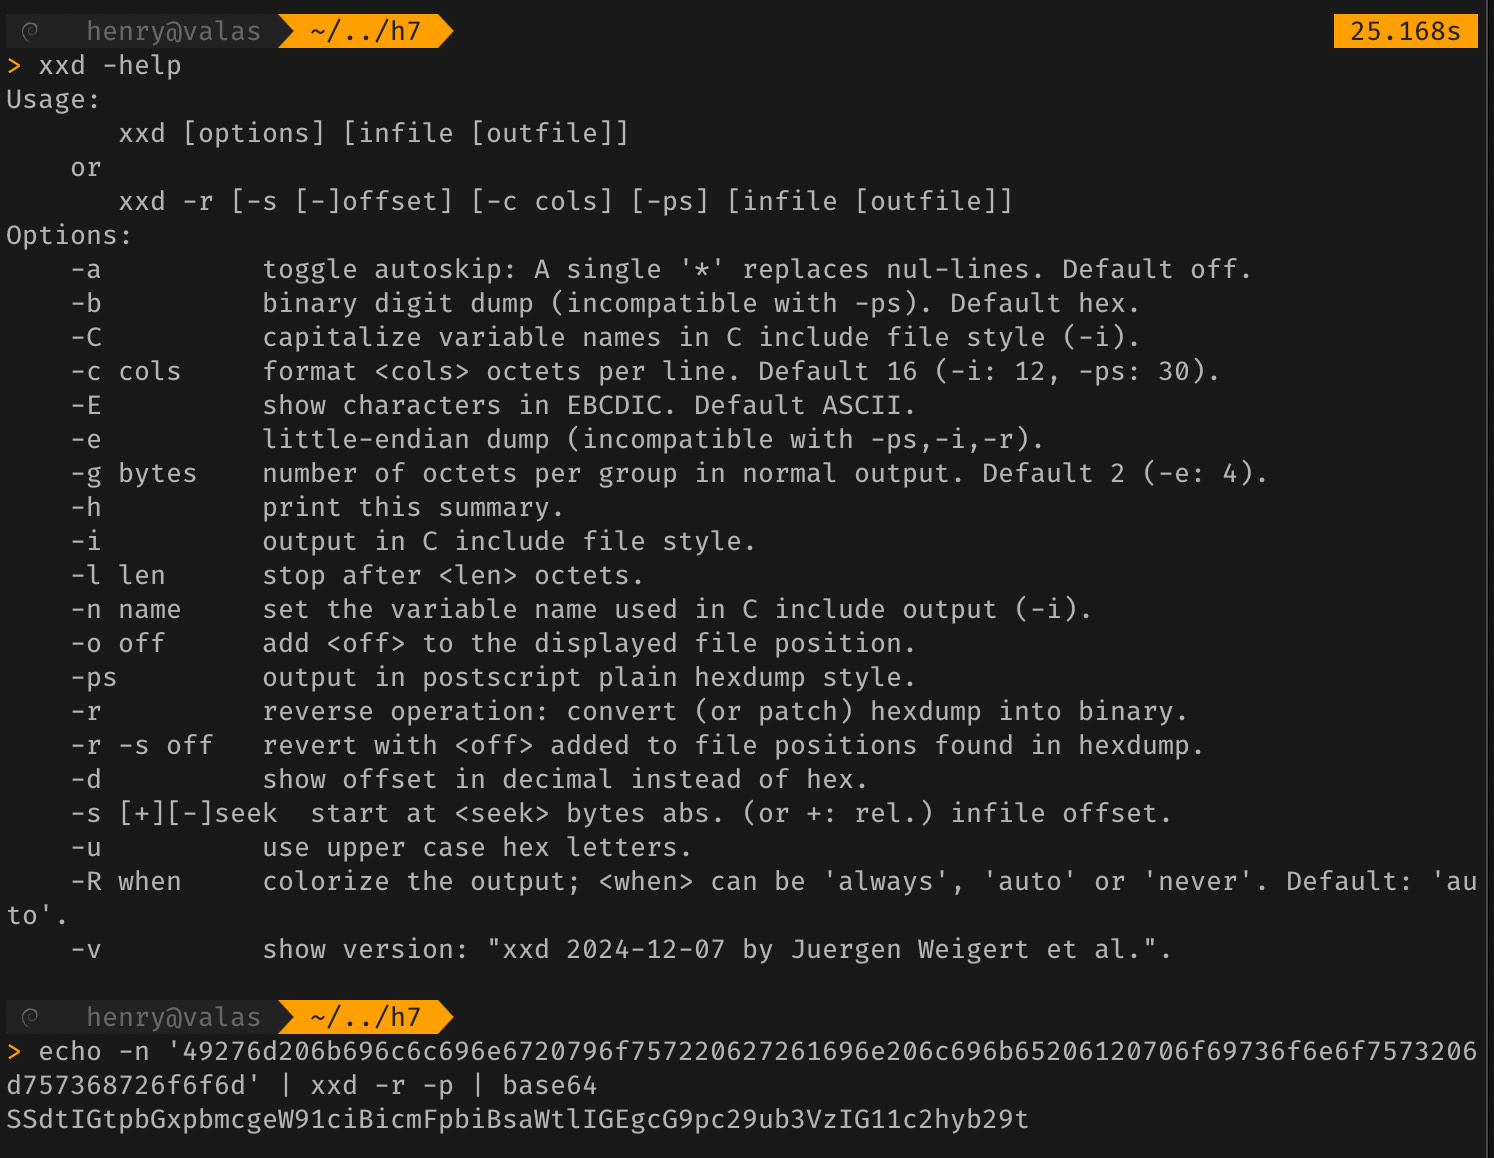The width and height of the screenshot is (1494, 1158).
Task: Click the word base64 in the echo command
Action: tap(549, 1086)
